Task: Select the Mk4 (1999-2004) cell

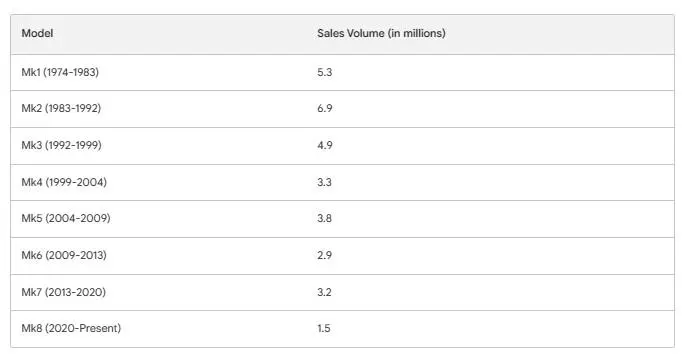Action: coord(158,183)
